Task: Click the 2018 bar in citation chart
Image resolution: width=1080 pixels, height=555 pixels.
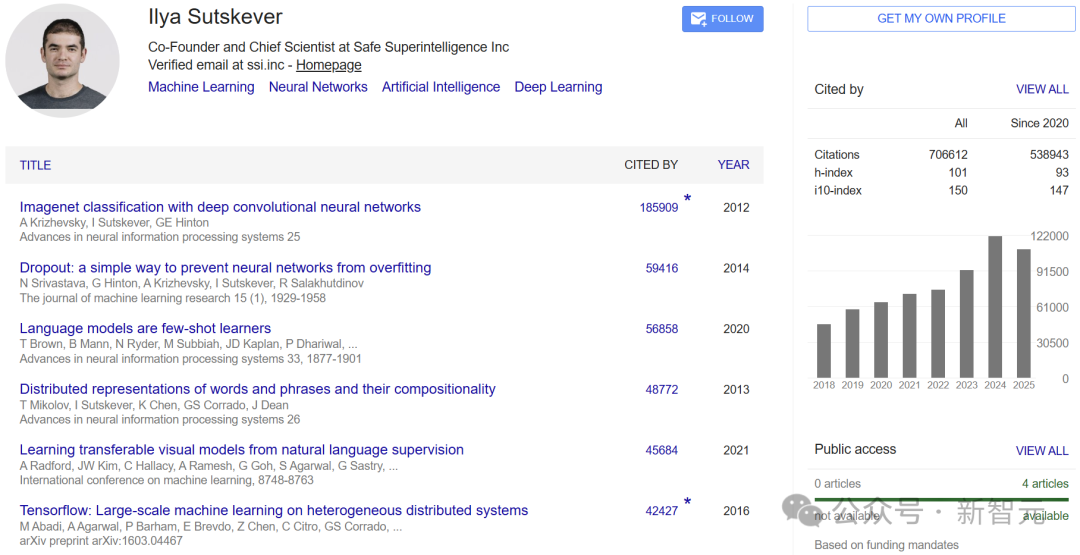Action: pyautogui.click(x=824, y=351)
